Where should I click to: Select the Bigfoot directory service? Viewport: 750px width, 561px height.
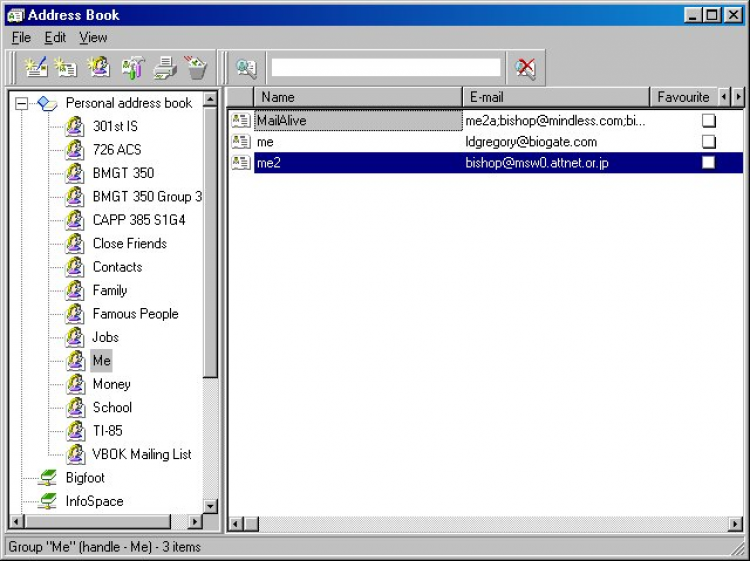pos(85,478)
